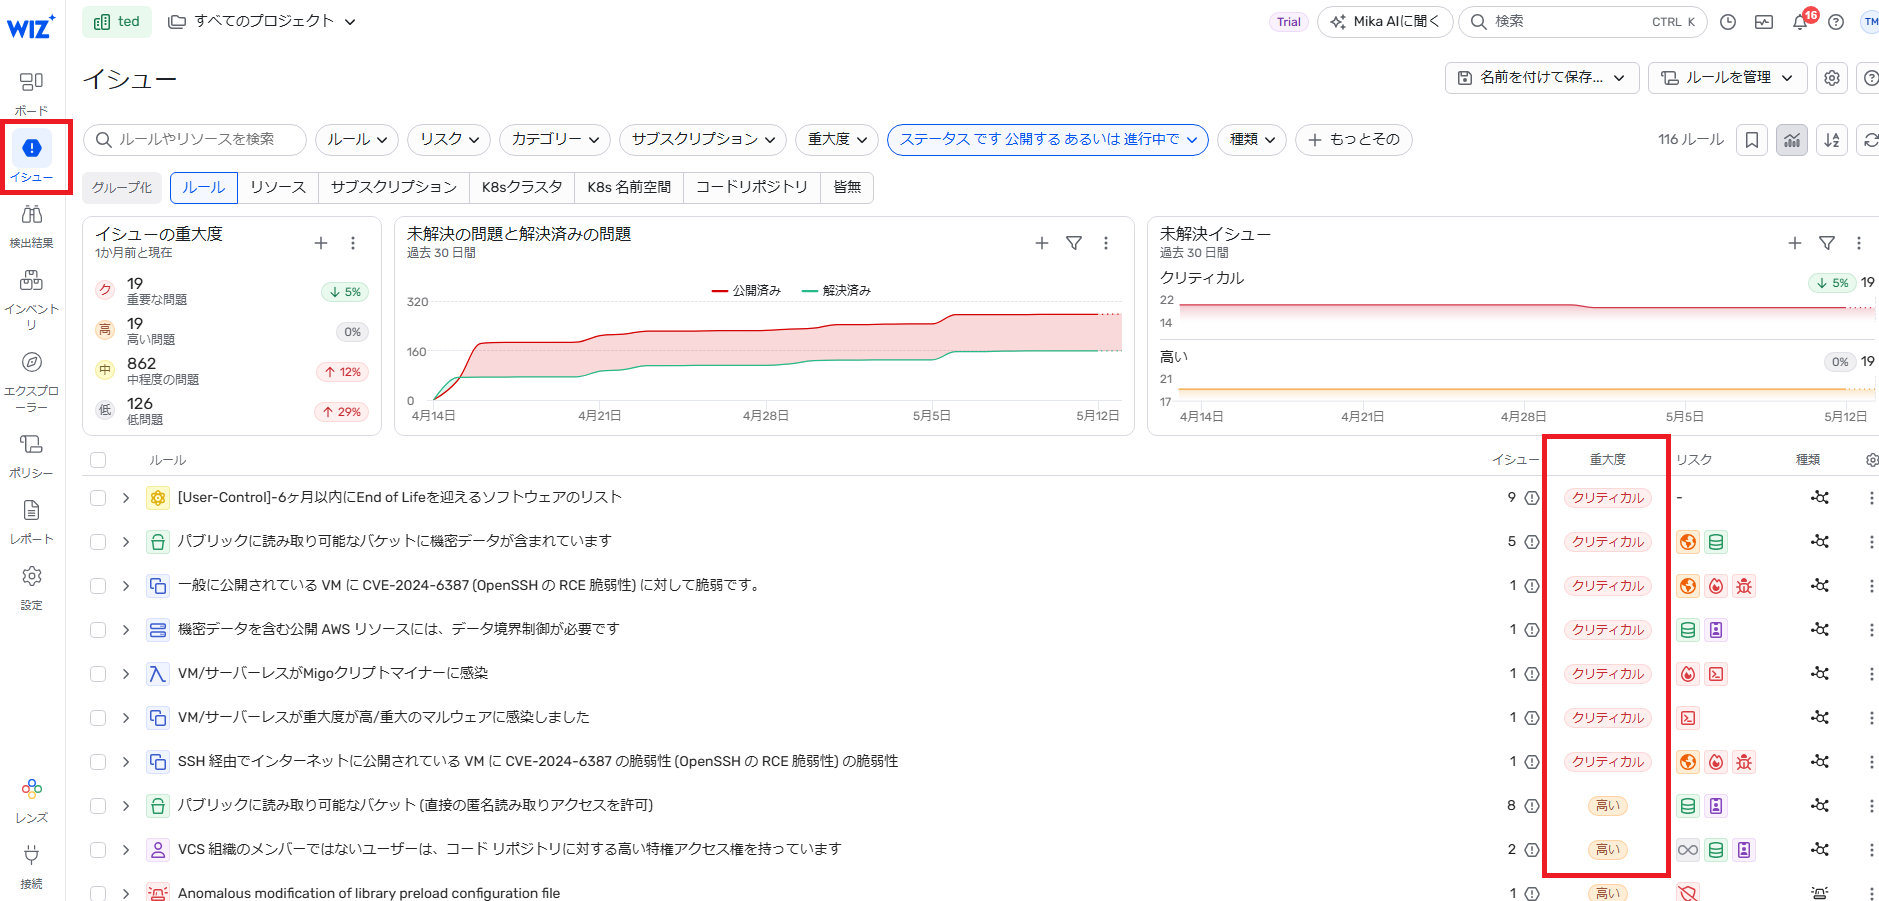Click the ルールやリソースを検索 search field
Viewport: 1879px width, 901px height.
[196, 140]
